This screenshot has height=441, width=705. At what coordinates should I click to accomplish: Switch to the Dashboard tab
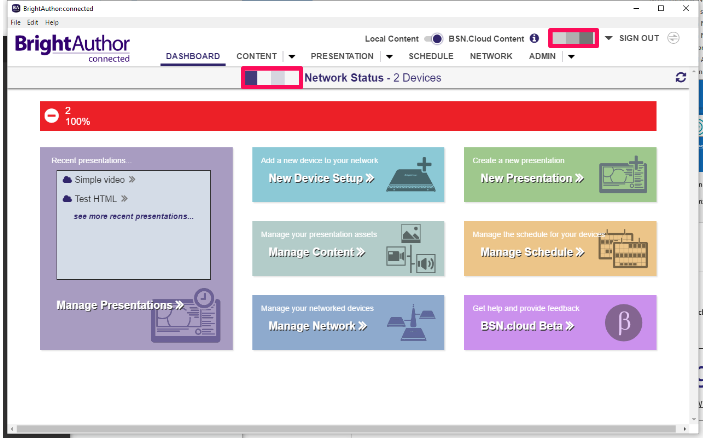click(193, 56)
